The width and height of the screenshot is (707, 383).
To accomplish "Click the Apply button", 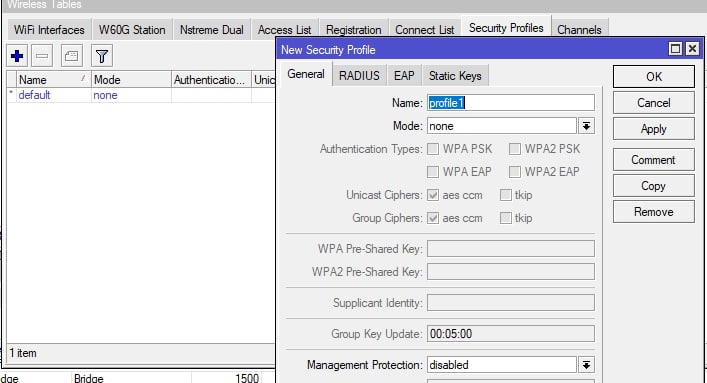I will tap(653, 129).
